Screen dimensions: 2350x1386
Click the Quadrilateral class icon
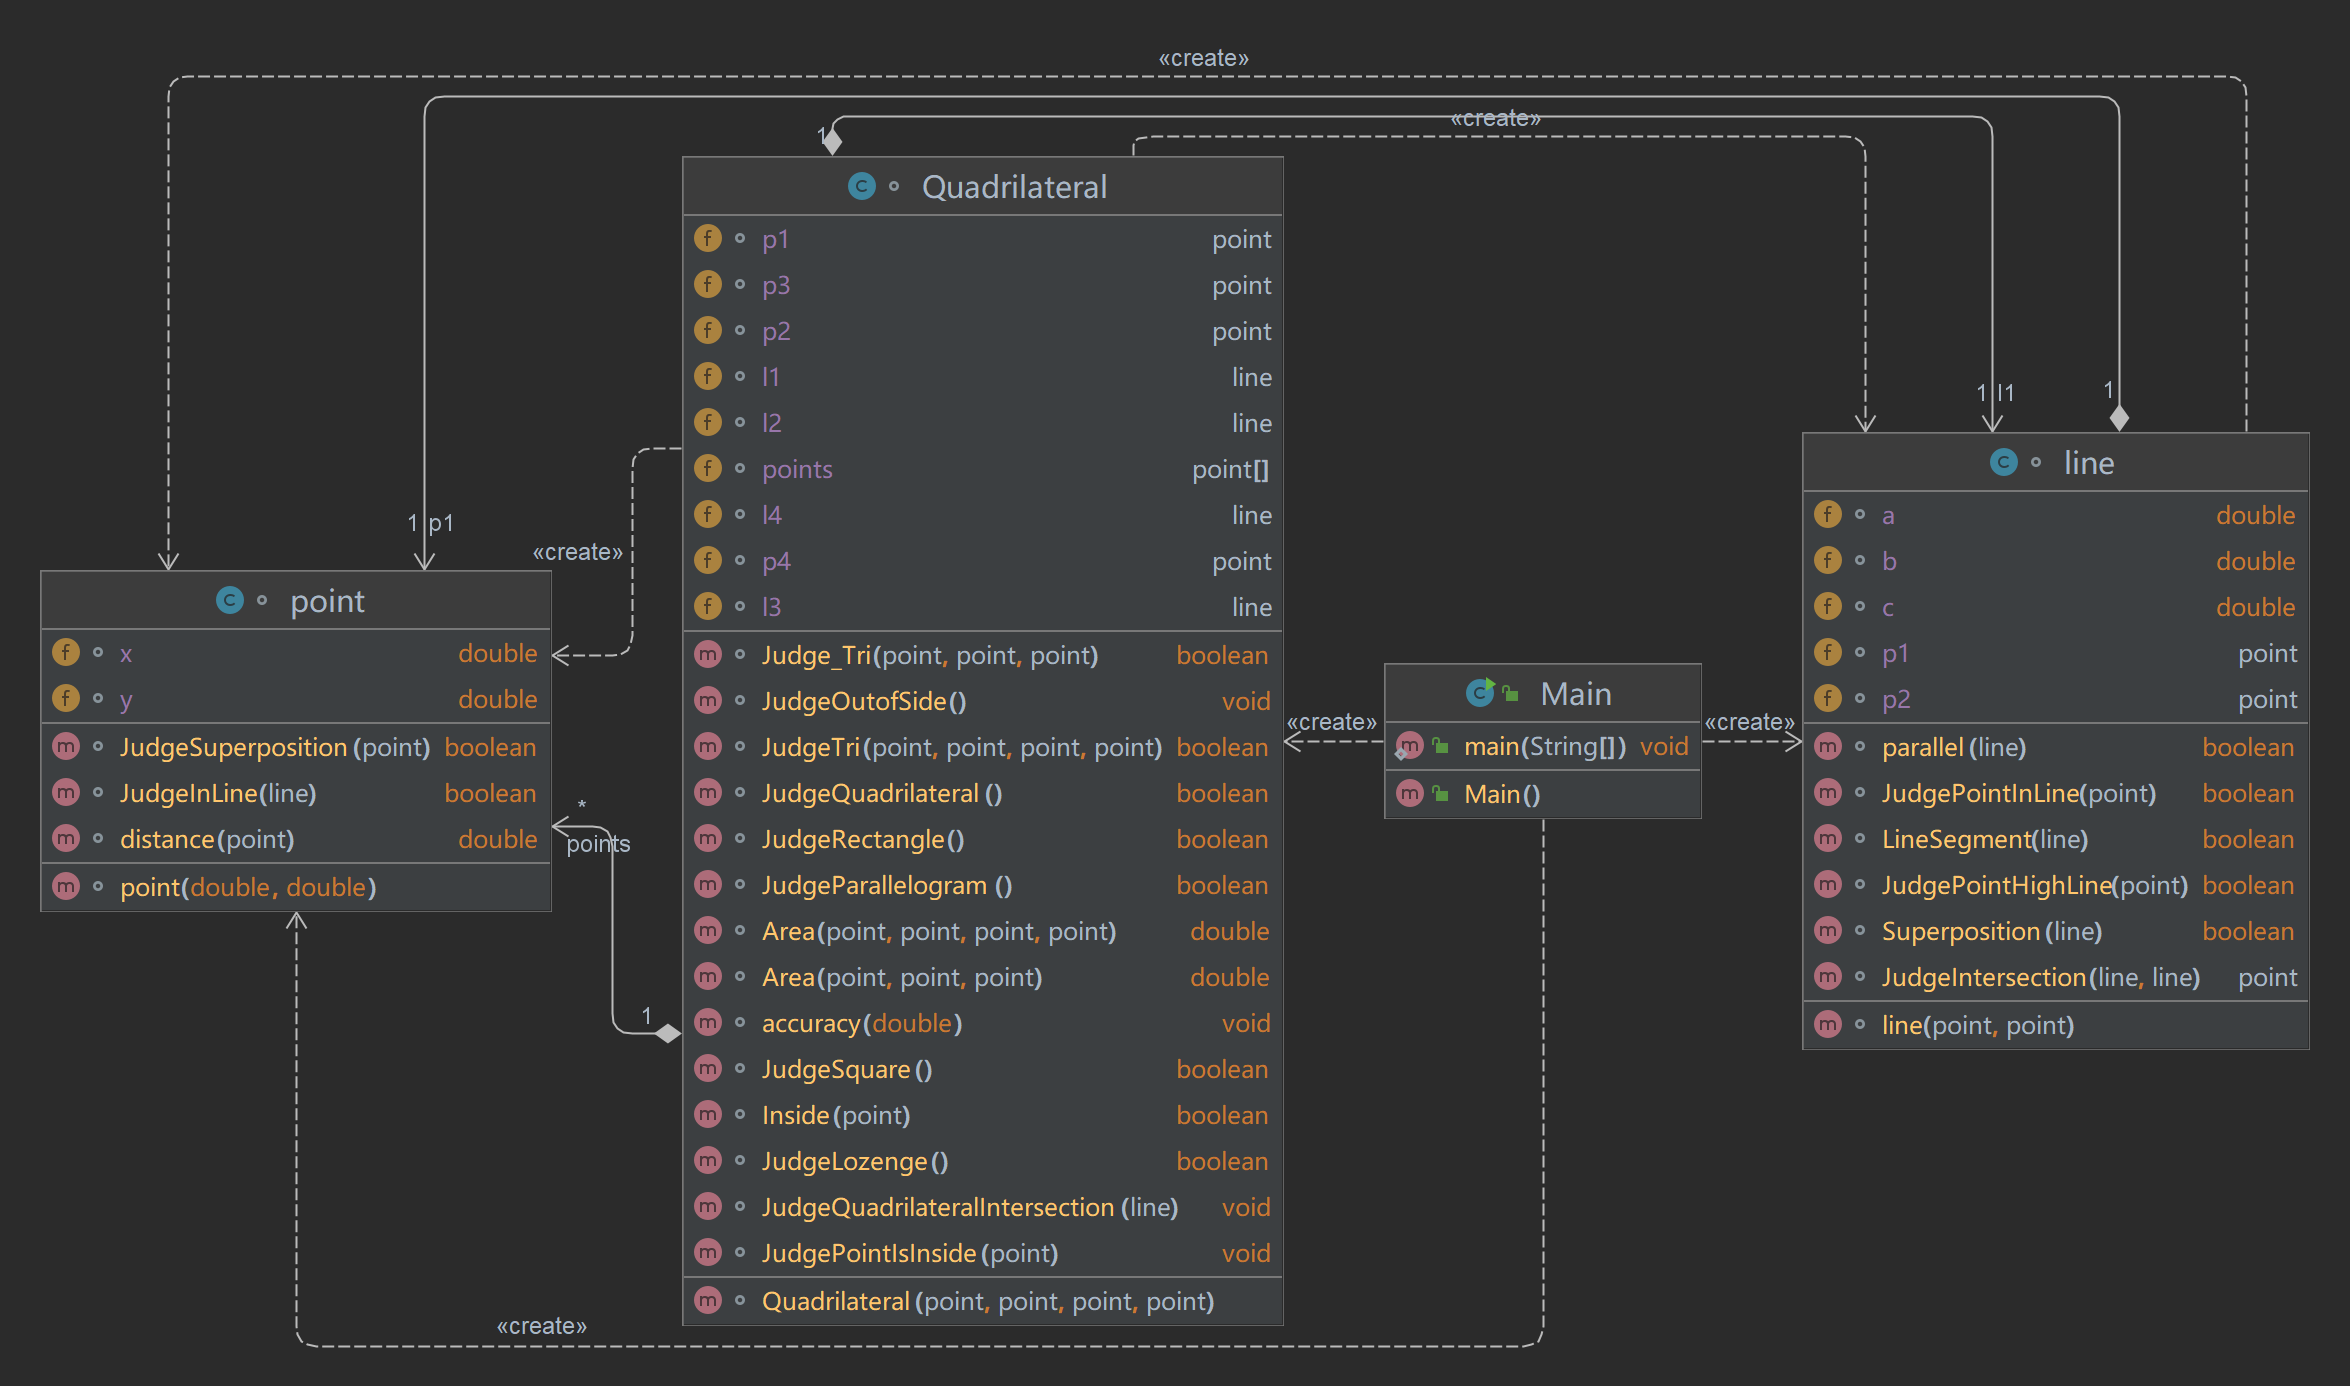coord(861,186)
